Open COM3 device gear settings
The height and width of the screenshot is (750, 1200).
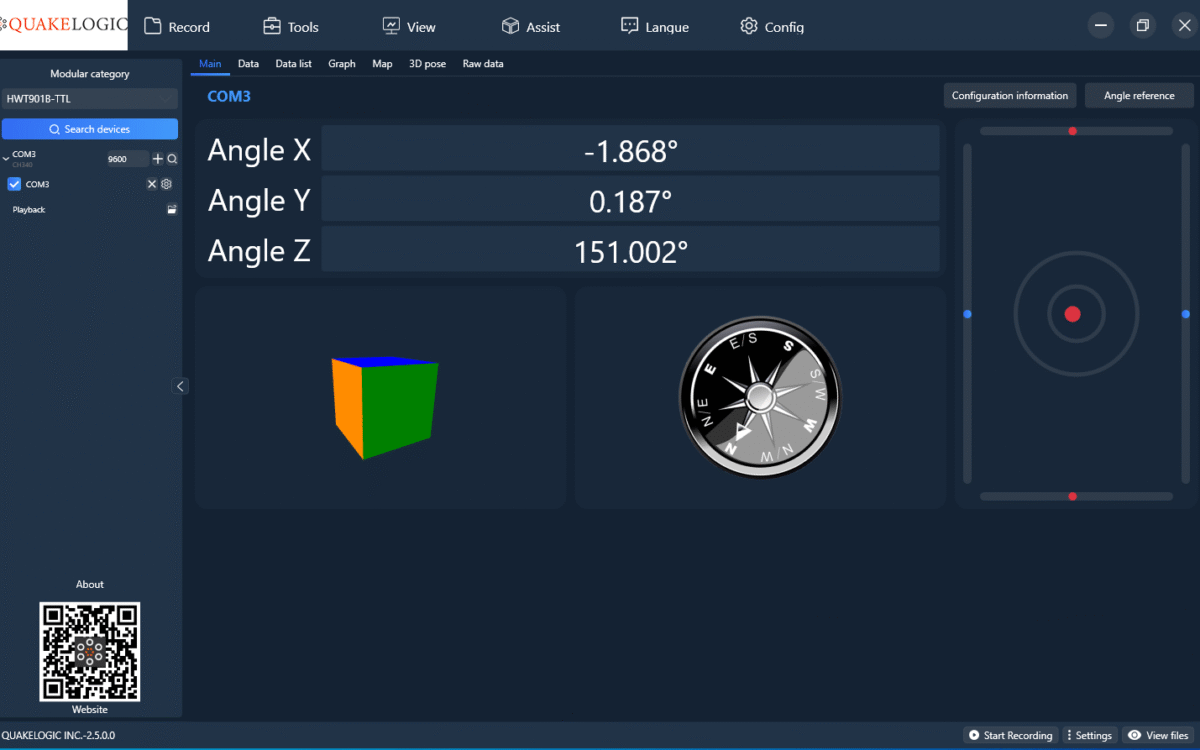click(x=167, y=184)
